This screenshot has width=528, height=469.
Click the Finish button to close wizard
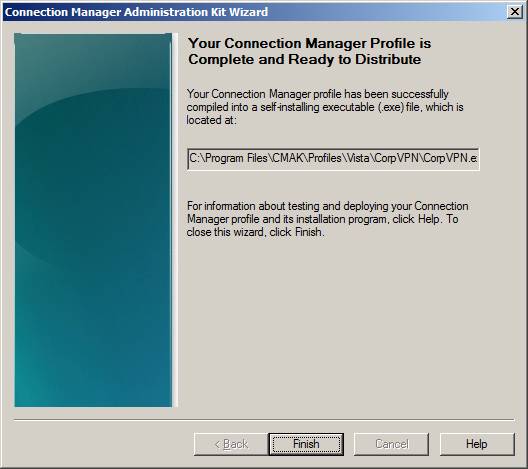[x=306, y=444]
